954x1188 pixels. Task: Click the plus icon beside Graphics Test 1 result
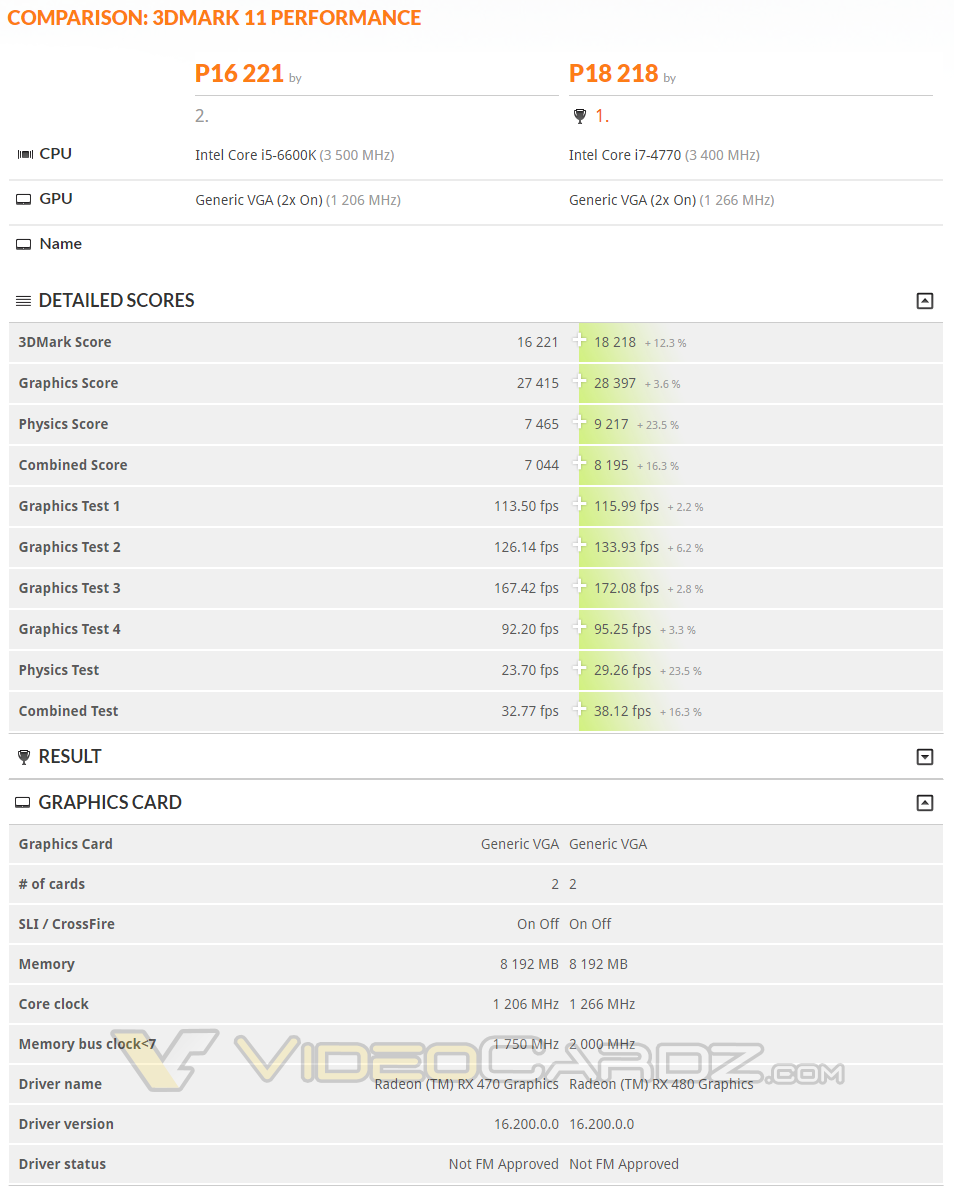click(x=579, y=504)
